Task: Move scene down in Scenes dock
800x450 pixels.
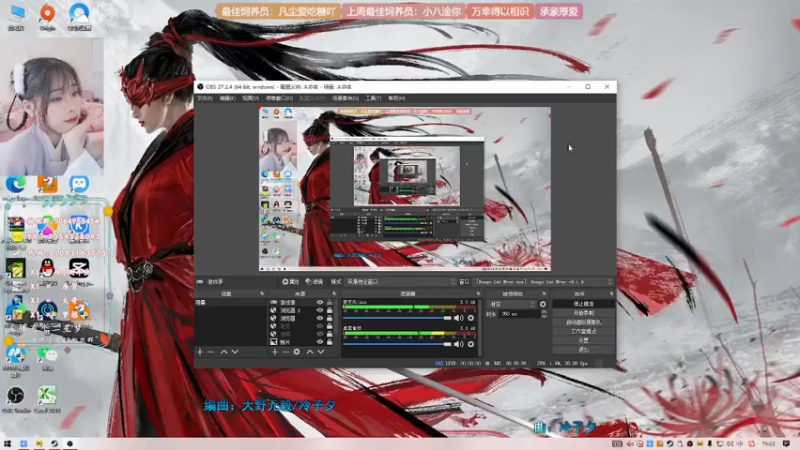Action: point(235,352)
